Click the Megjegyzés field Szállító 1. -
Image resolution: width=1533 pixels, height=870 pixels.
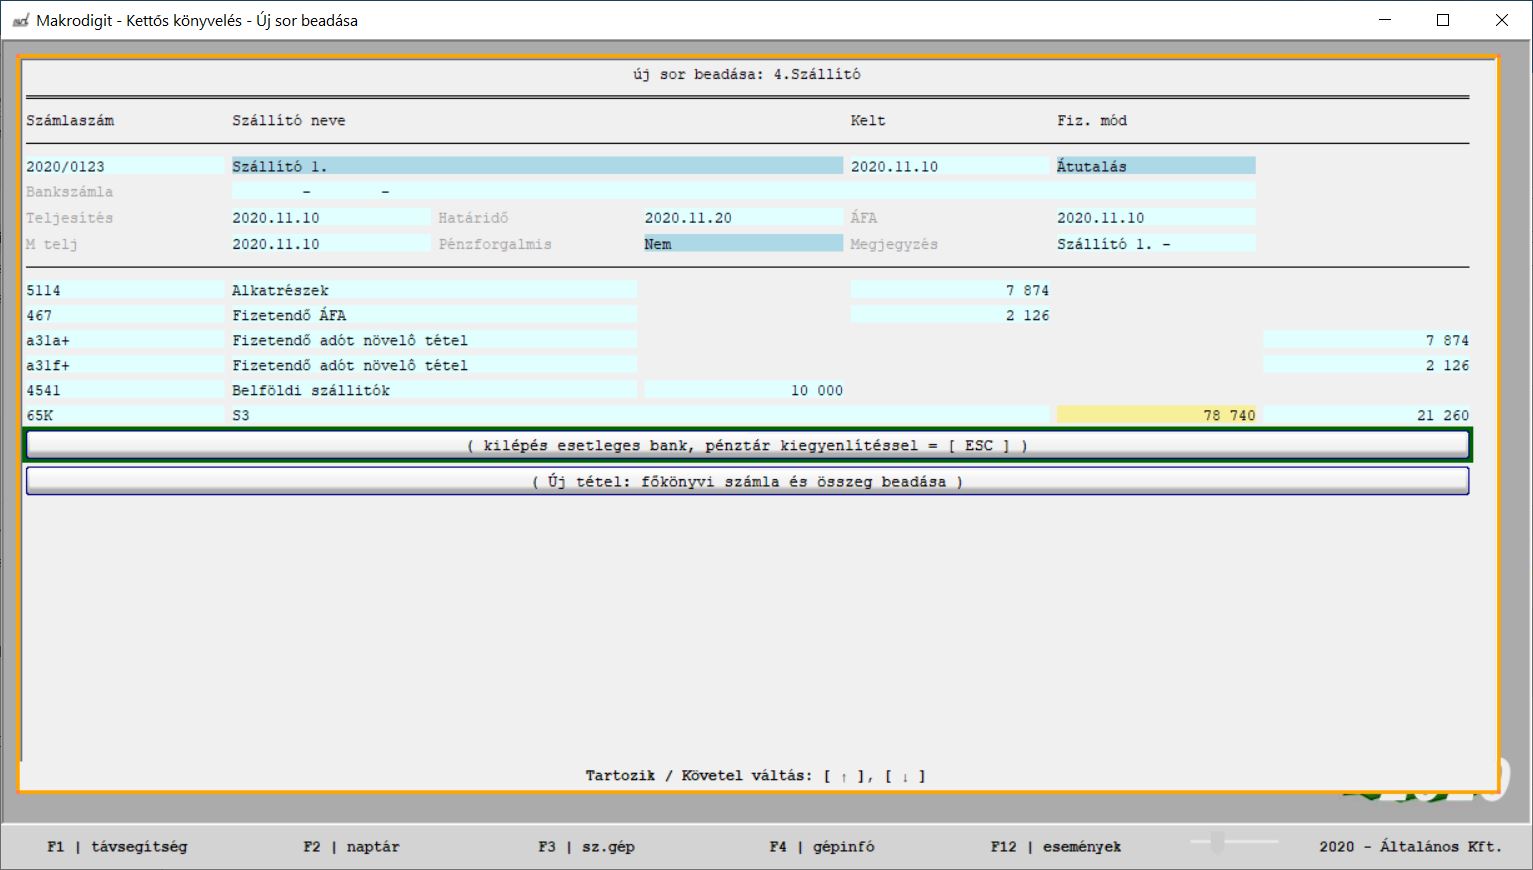1156,243
